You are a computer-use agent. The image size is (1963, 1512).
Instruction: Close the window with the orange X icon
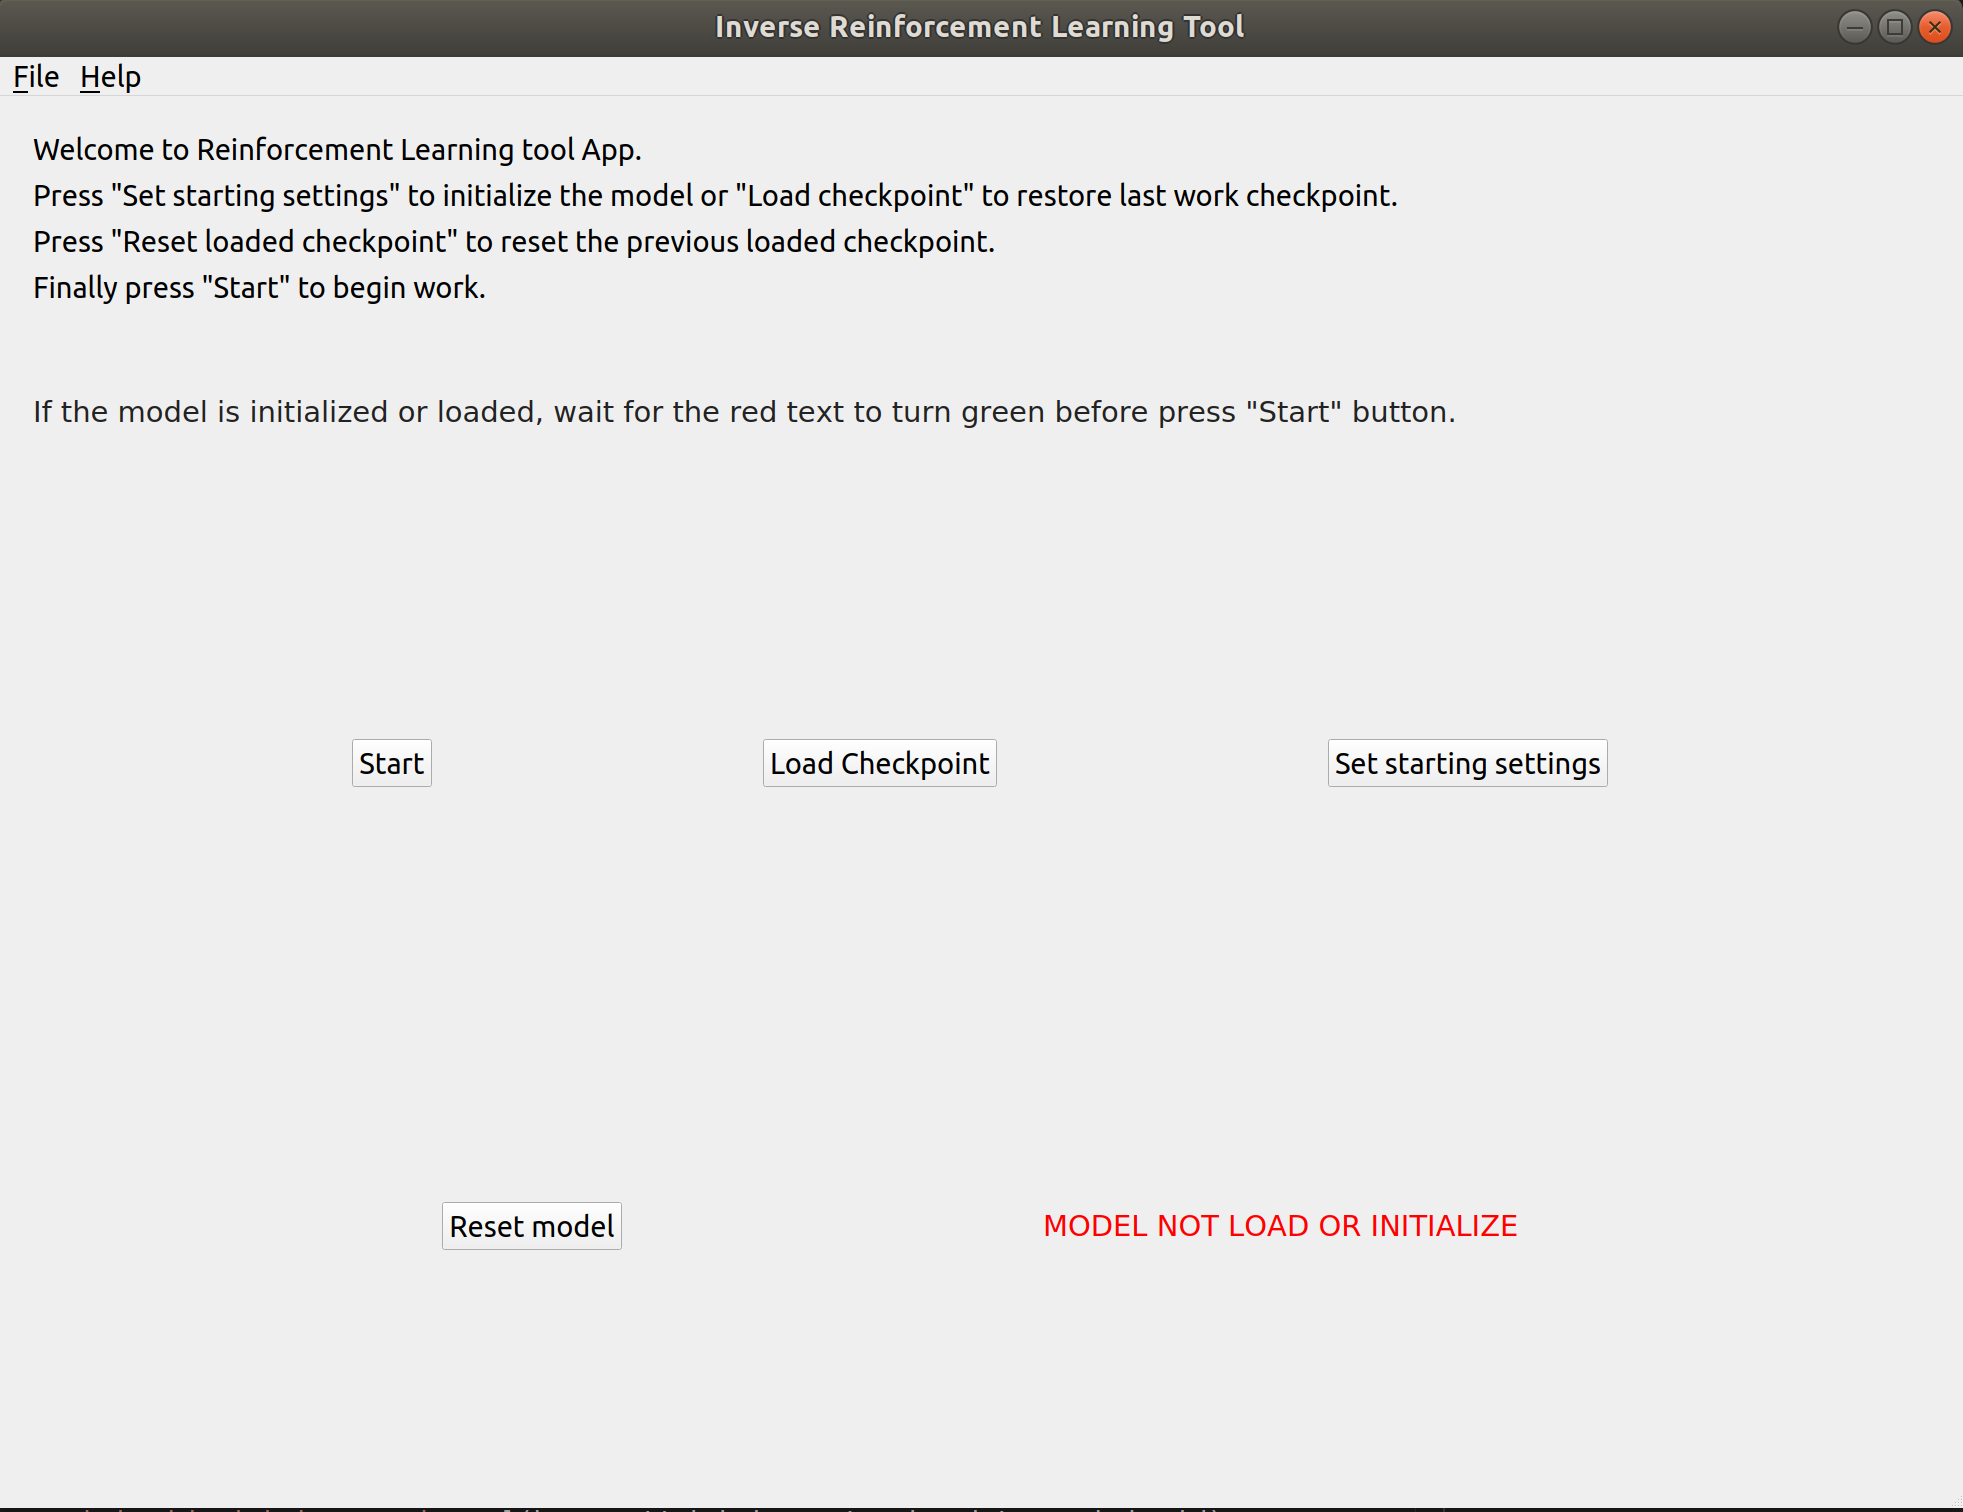tap(1935, 27)
